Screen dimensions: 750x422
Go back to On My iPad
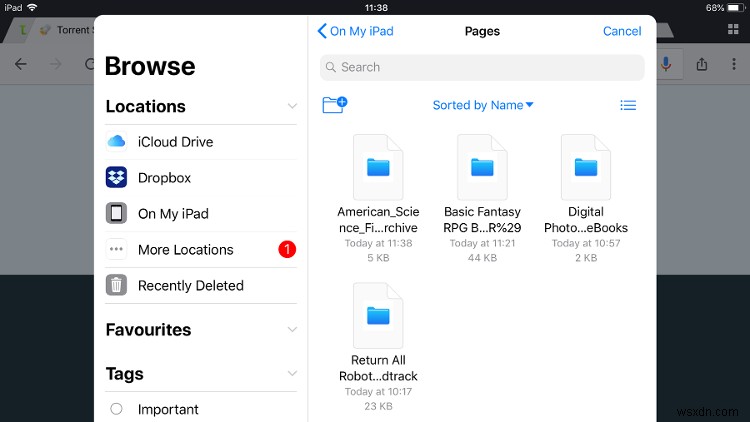pyautogui.click(x=355, y=31)
